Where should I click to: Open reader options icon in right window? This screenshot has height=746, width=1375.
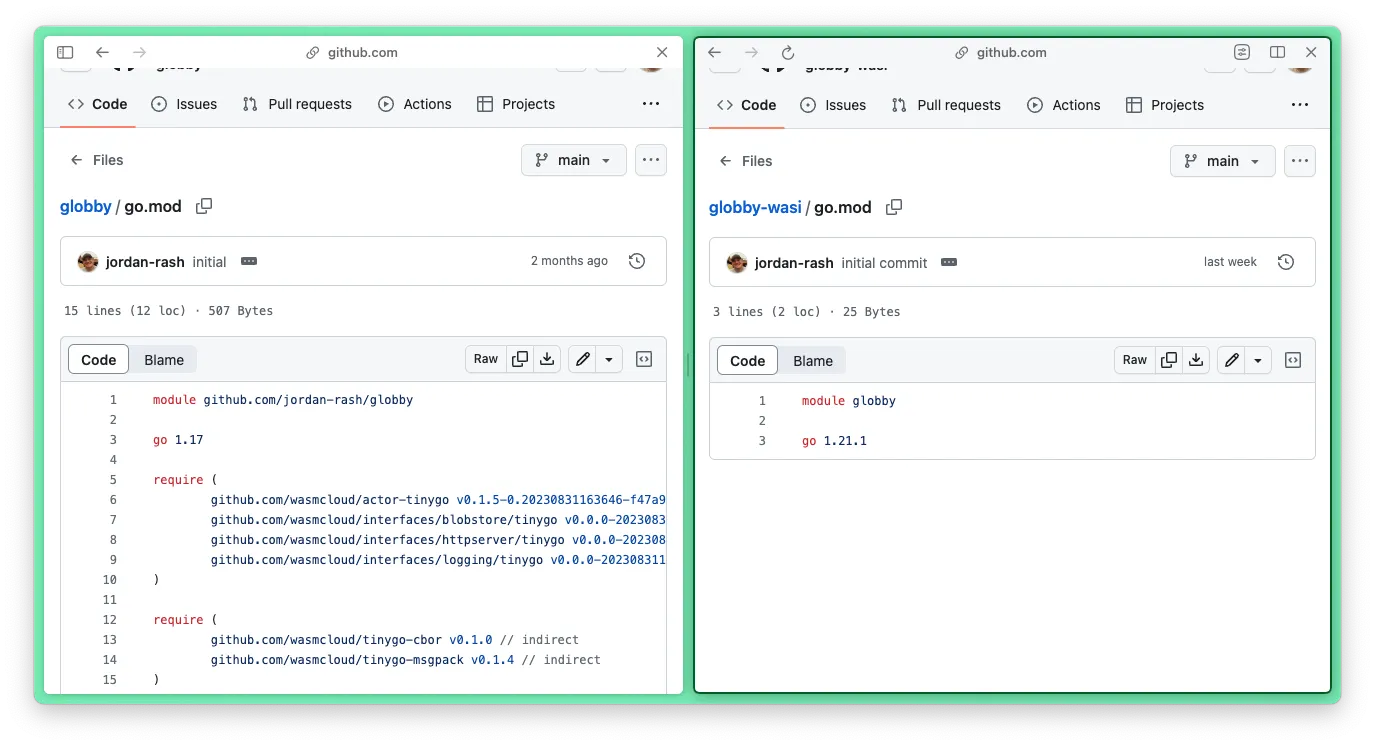pos(1242,52)
